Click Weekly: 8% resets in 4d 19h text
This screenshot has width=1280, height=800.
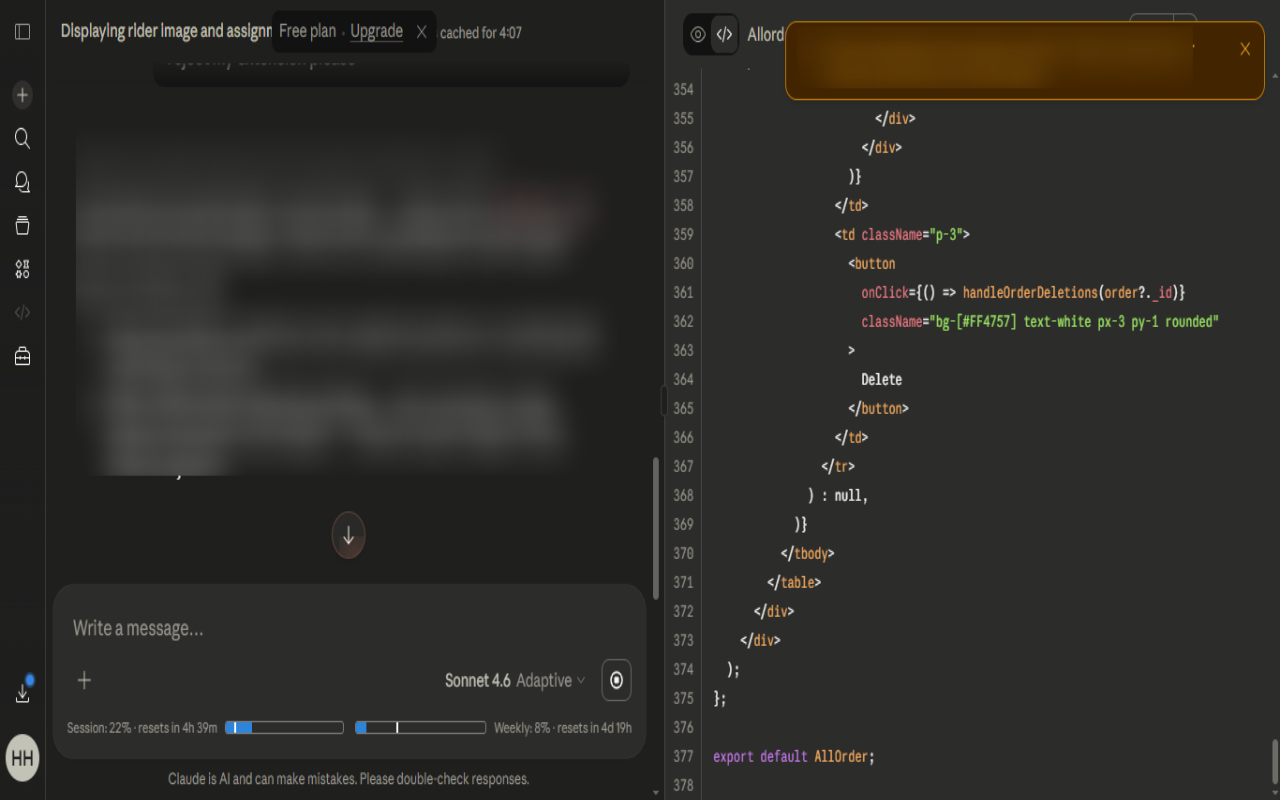(563, 728)
